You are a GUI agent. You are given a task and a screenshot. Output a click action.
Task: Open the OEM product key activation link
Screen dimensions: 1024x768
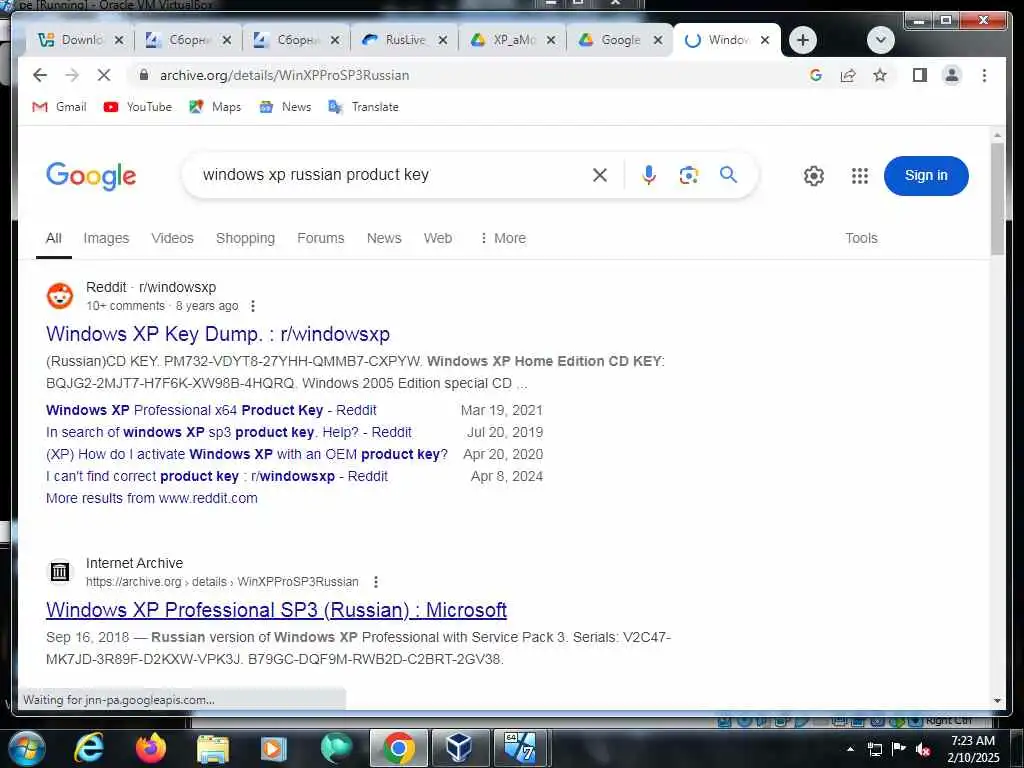(x=247, y=454)
